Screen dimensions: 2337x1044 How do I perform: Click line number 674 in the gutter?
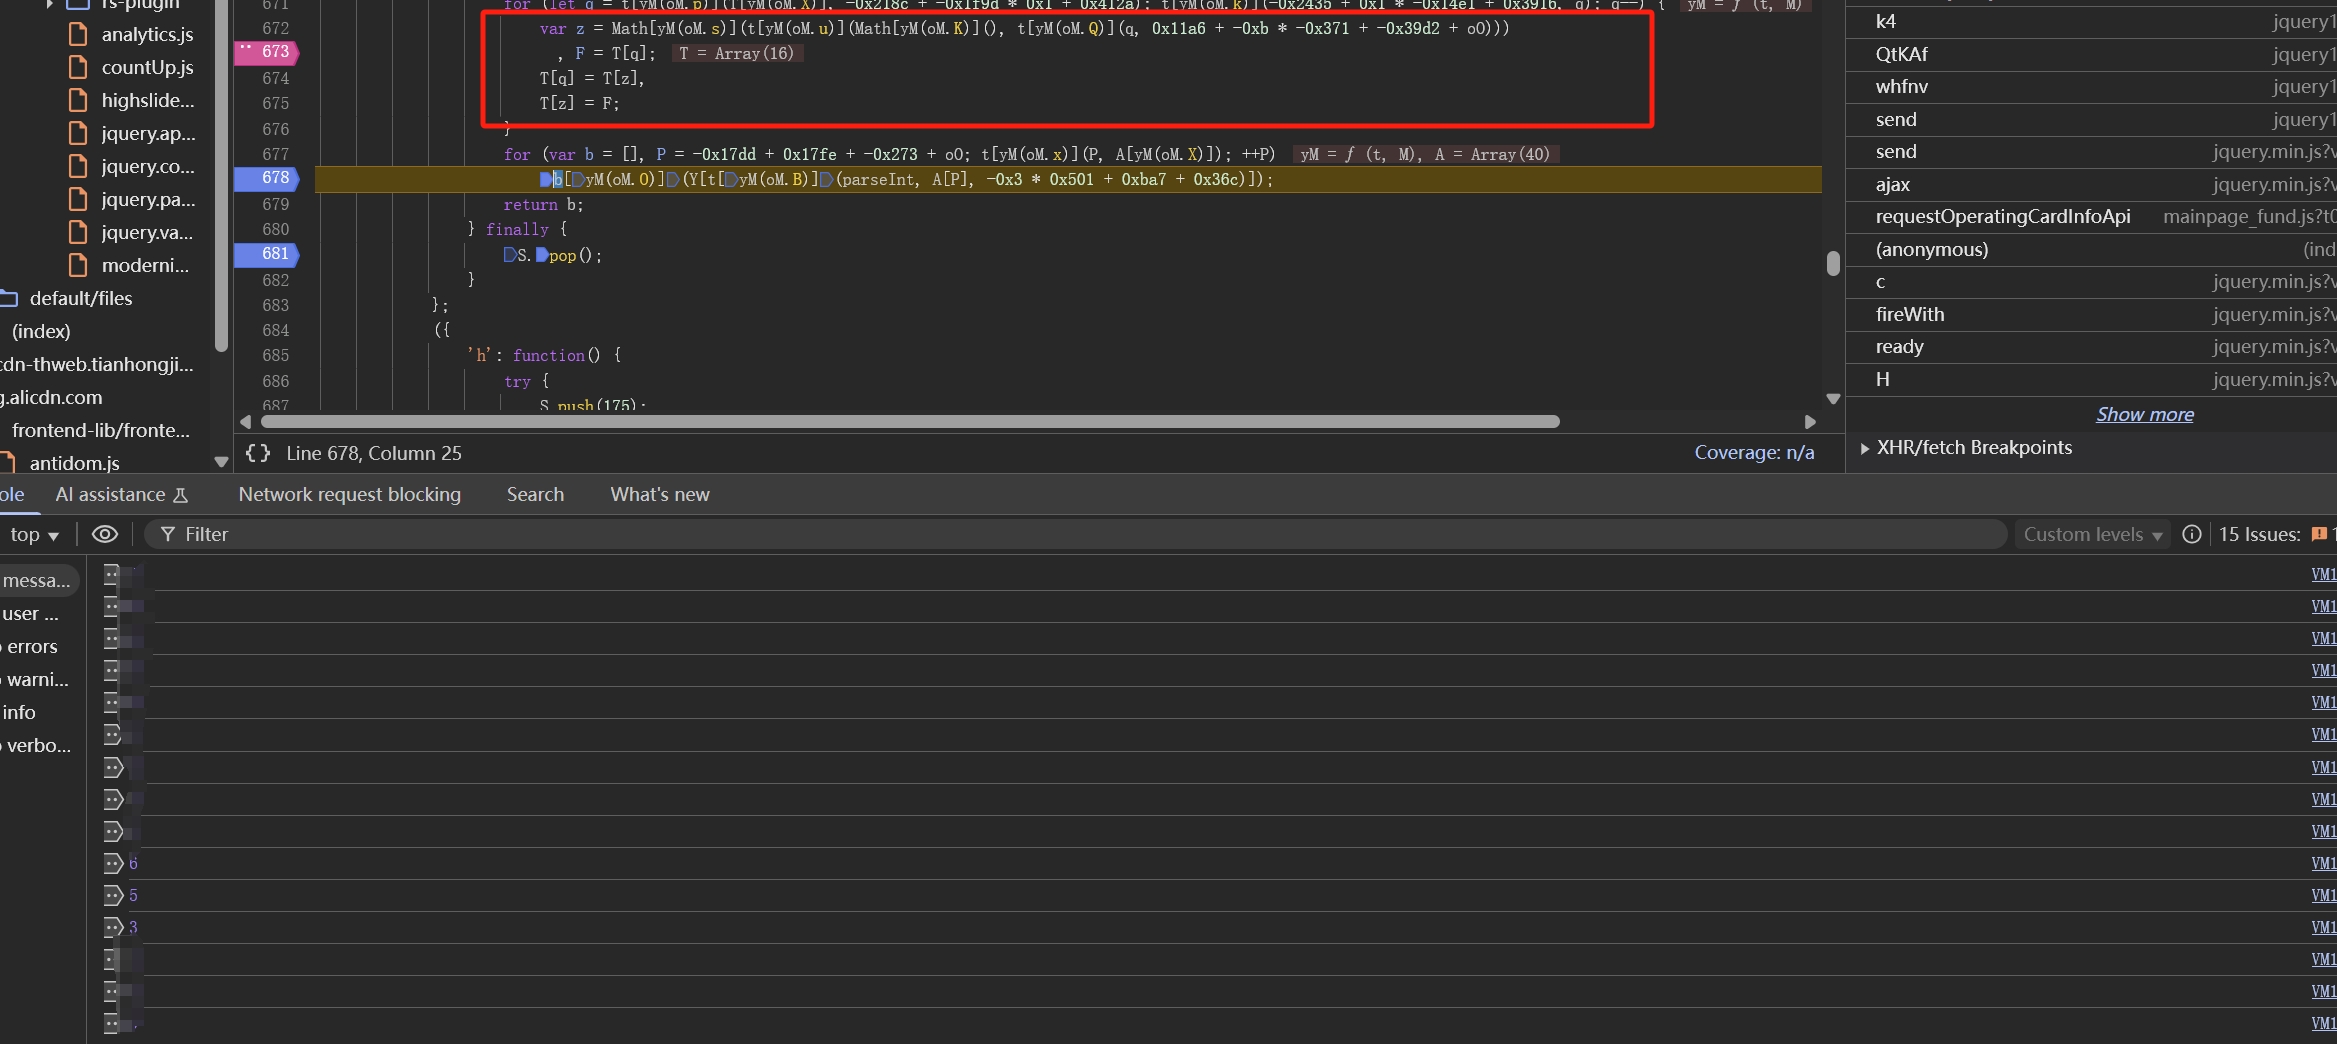(x=275, y=78)
